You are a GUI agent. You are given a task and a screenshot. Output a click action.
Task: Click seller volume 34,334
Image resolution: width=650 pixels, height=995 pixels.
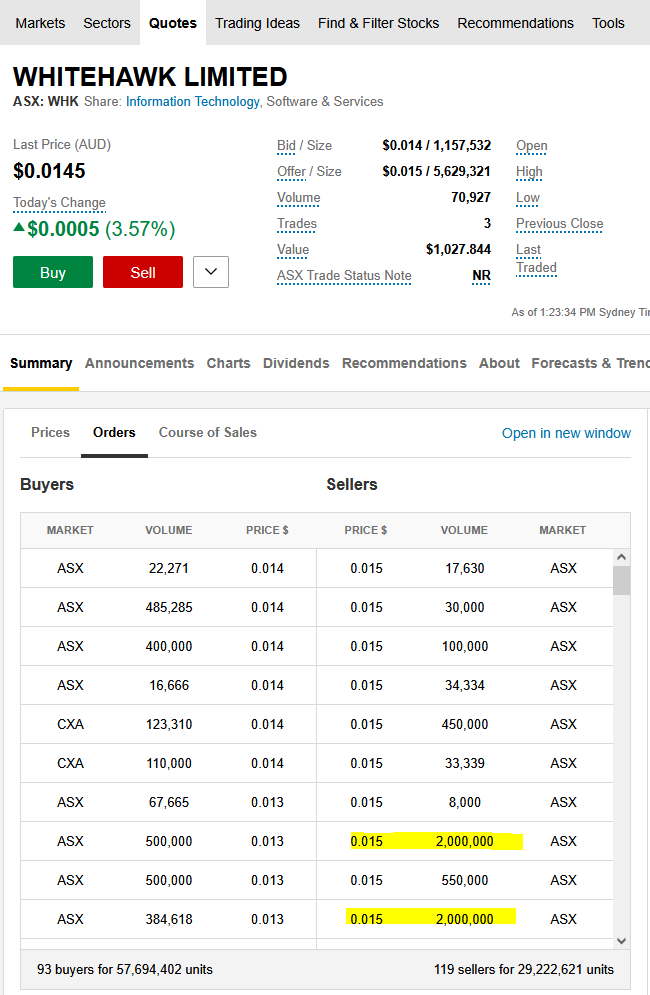[x=465, y=686]
